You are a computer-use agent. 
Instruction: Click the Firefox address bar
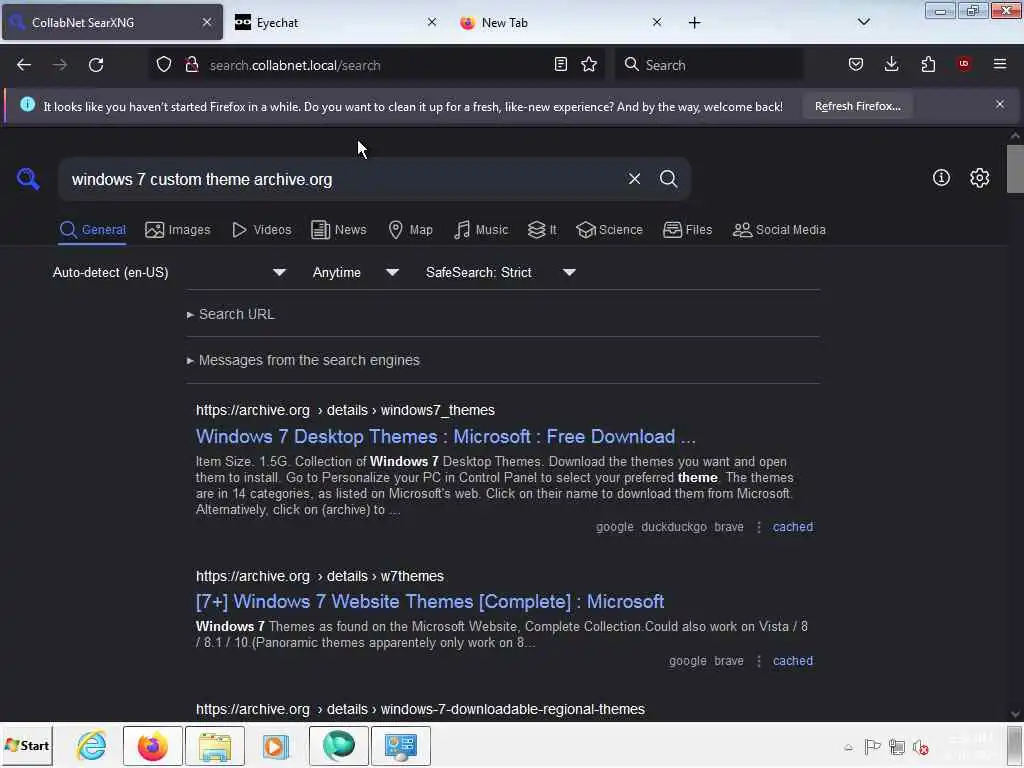[x=376, y=65]
